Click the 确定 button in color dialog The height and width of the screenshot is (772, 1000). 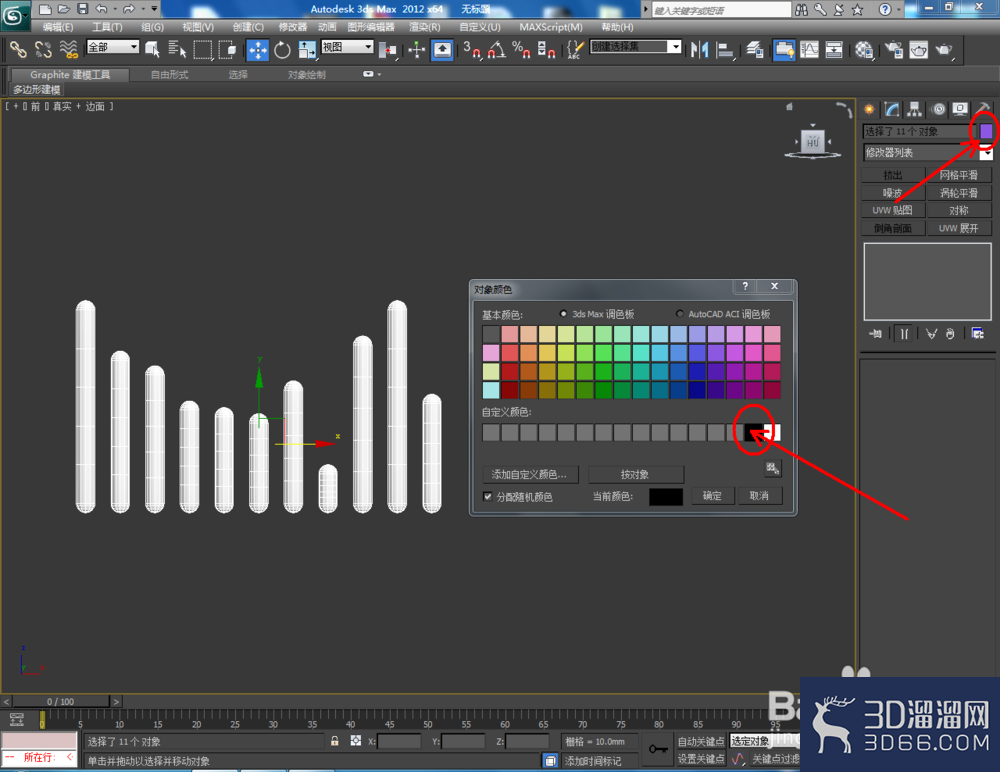tap(712, 496)
